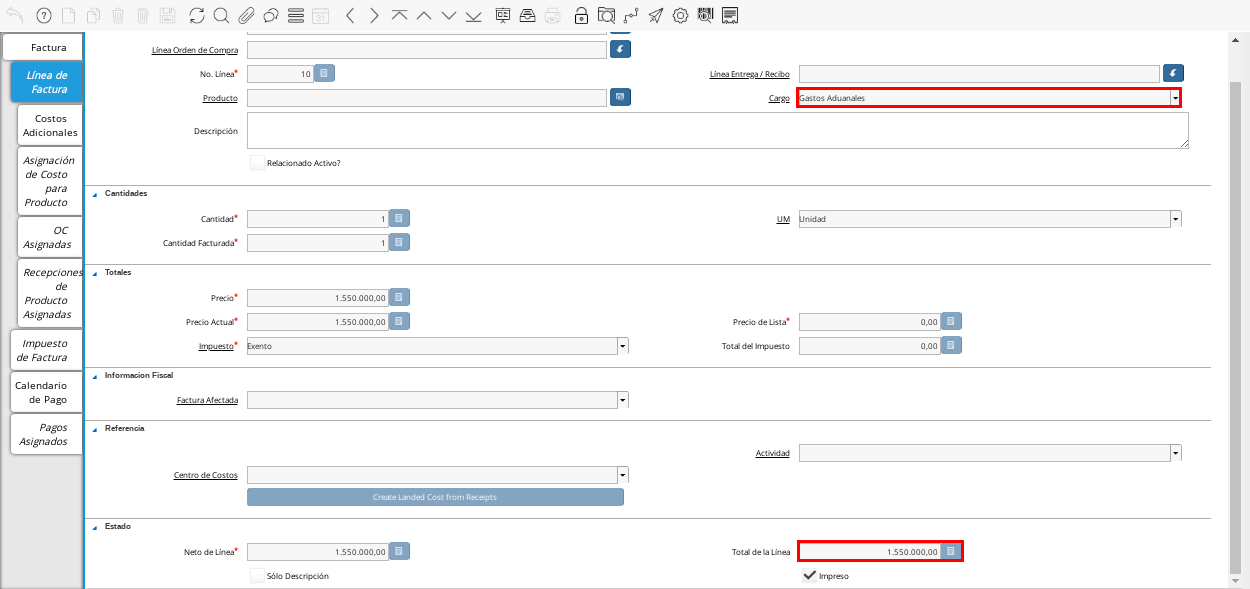Toggle the Relacionado Activo checkbox

click(258, 162)
